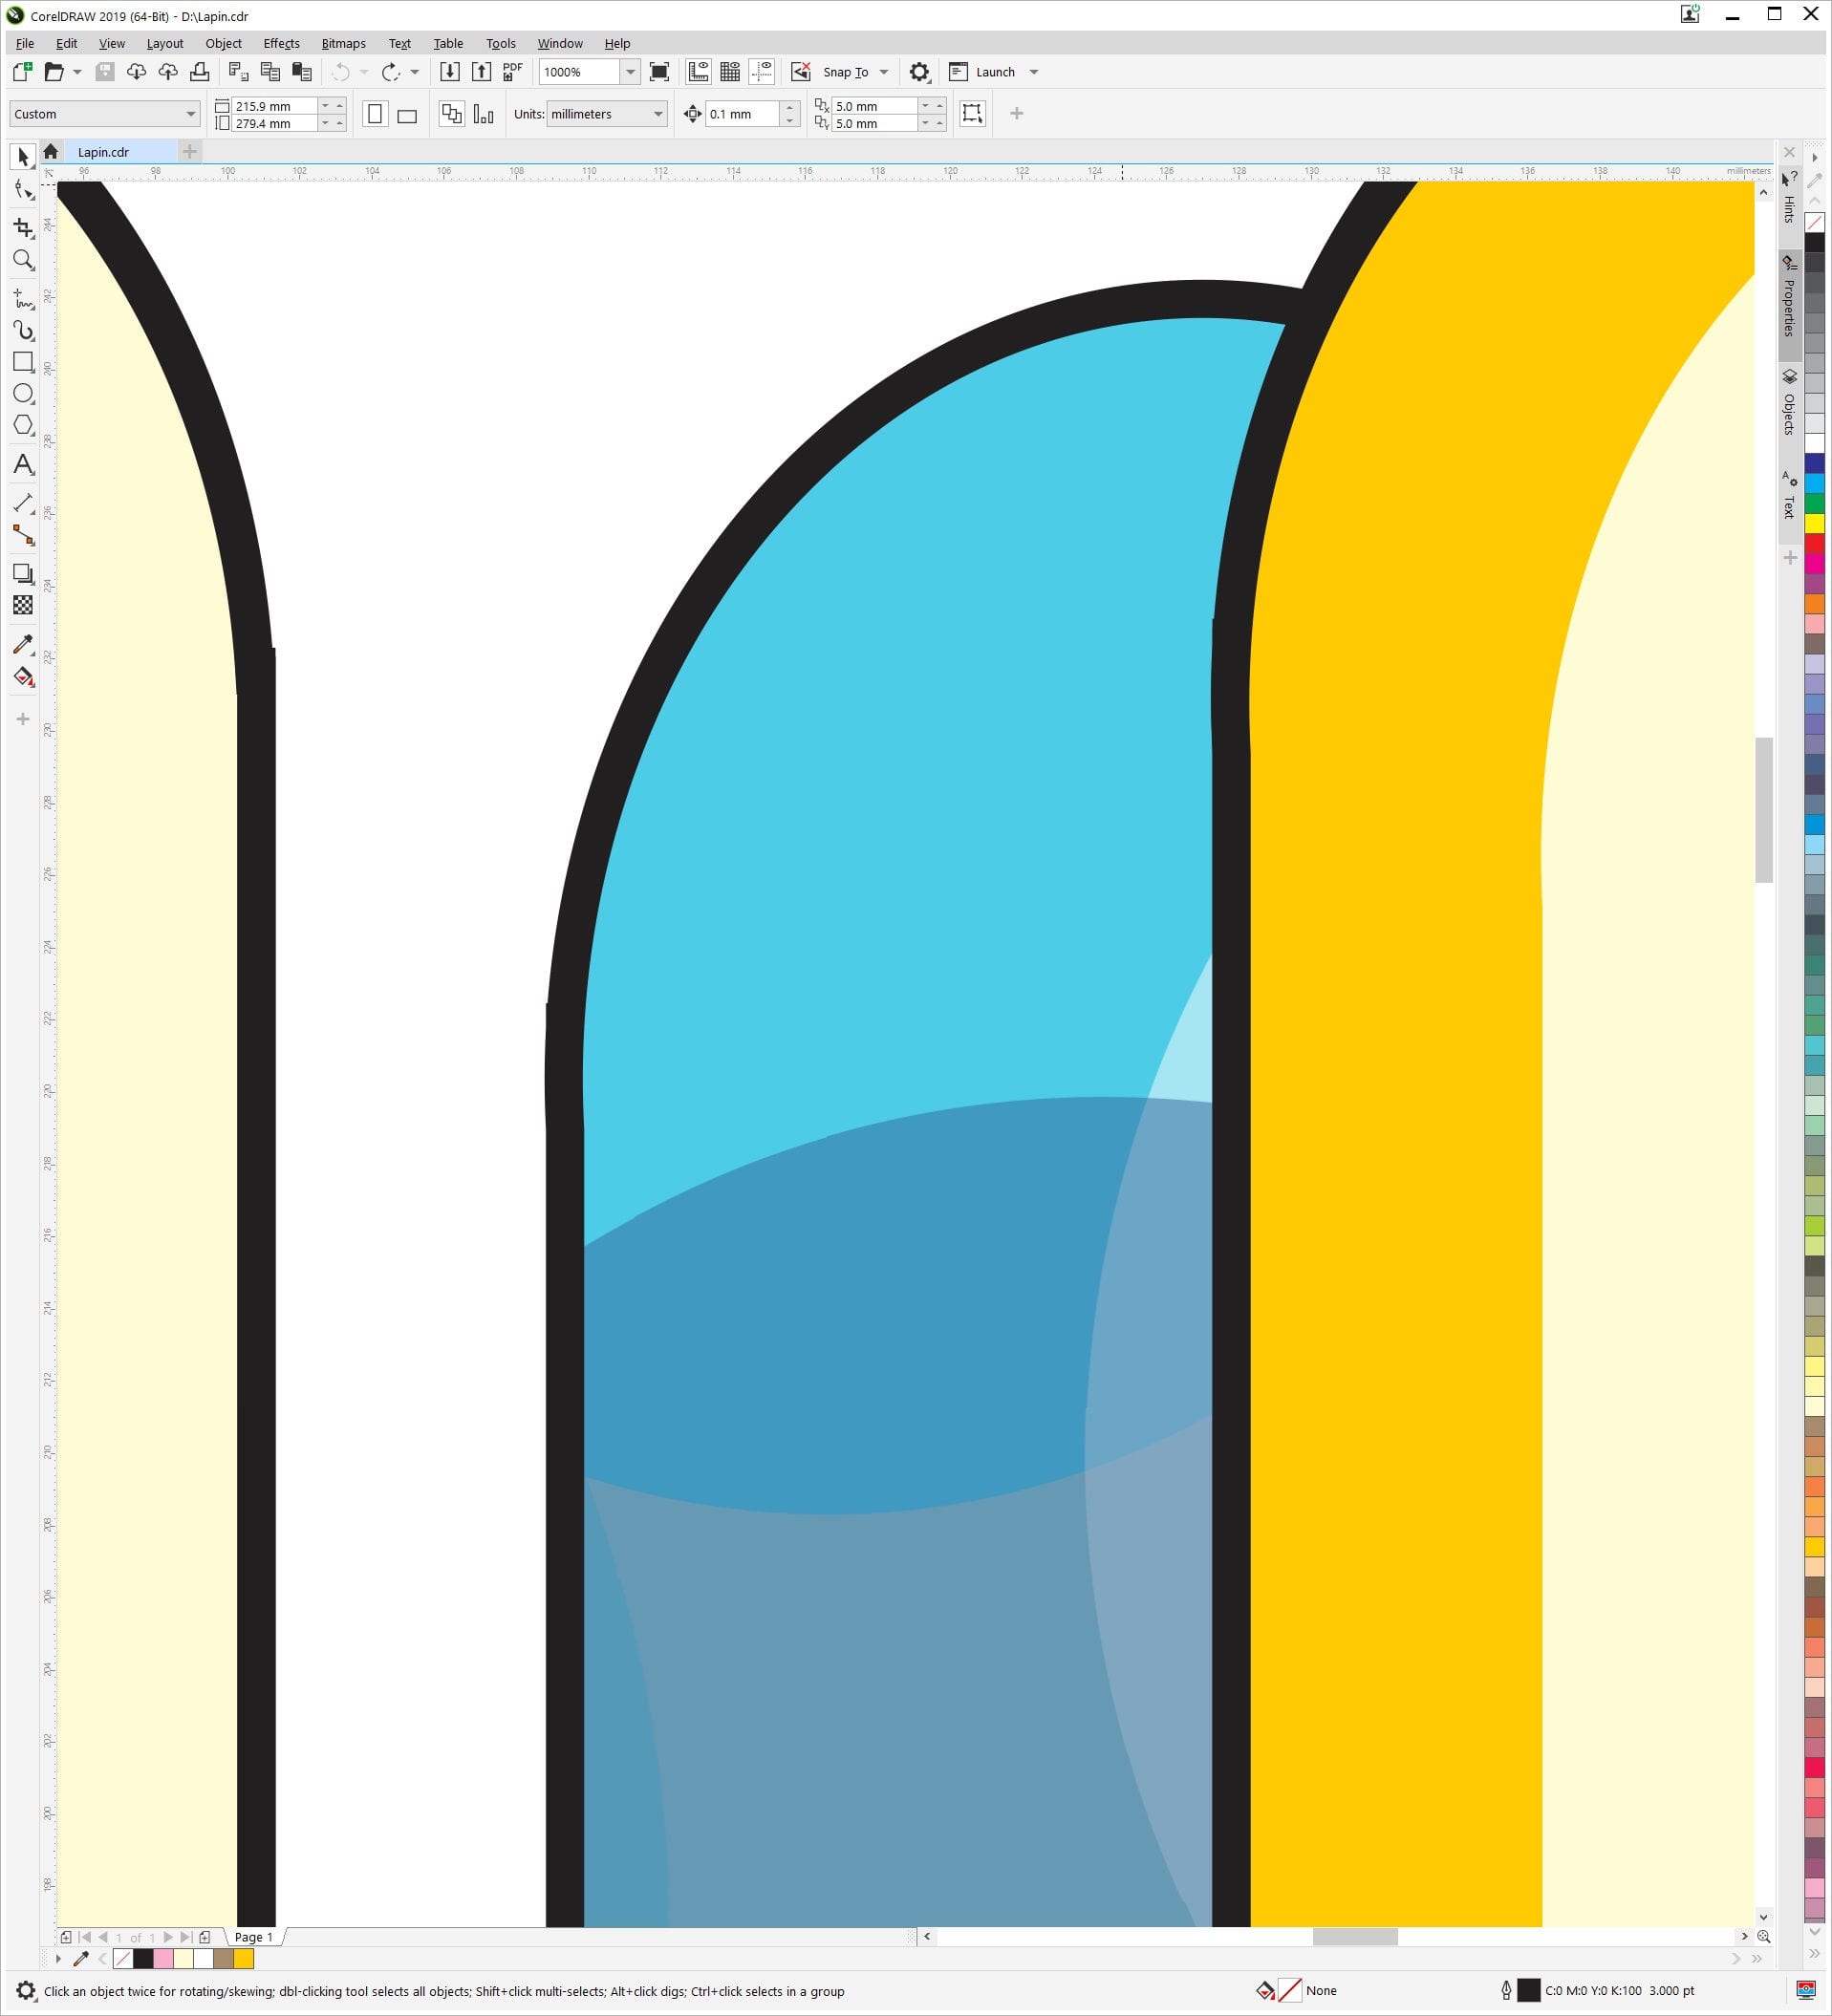The width and height of the screenshot is (1832, 2016).
Task: Pick the Ellipse tool
Action: click(x=23, y=394)
